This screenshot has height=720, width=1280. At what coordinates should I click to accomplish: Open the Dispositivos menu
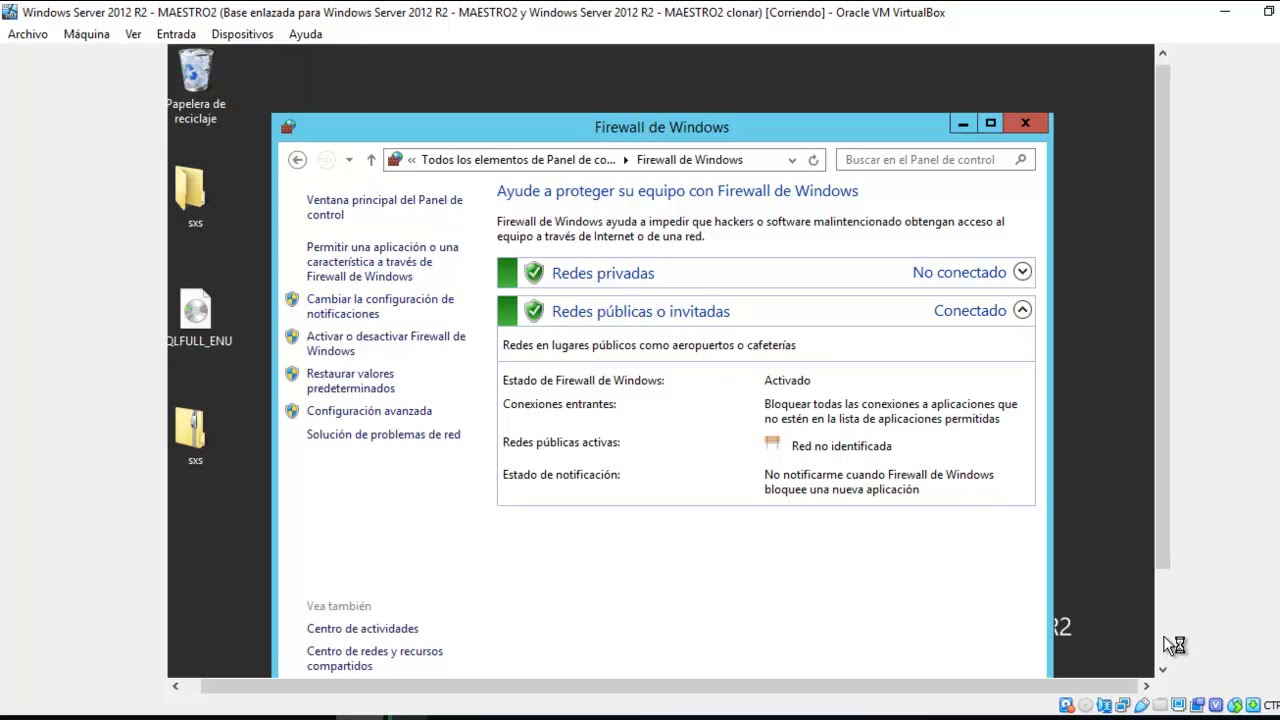[242, 34]
